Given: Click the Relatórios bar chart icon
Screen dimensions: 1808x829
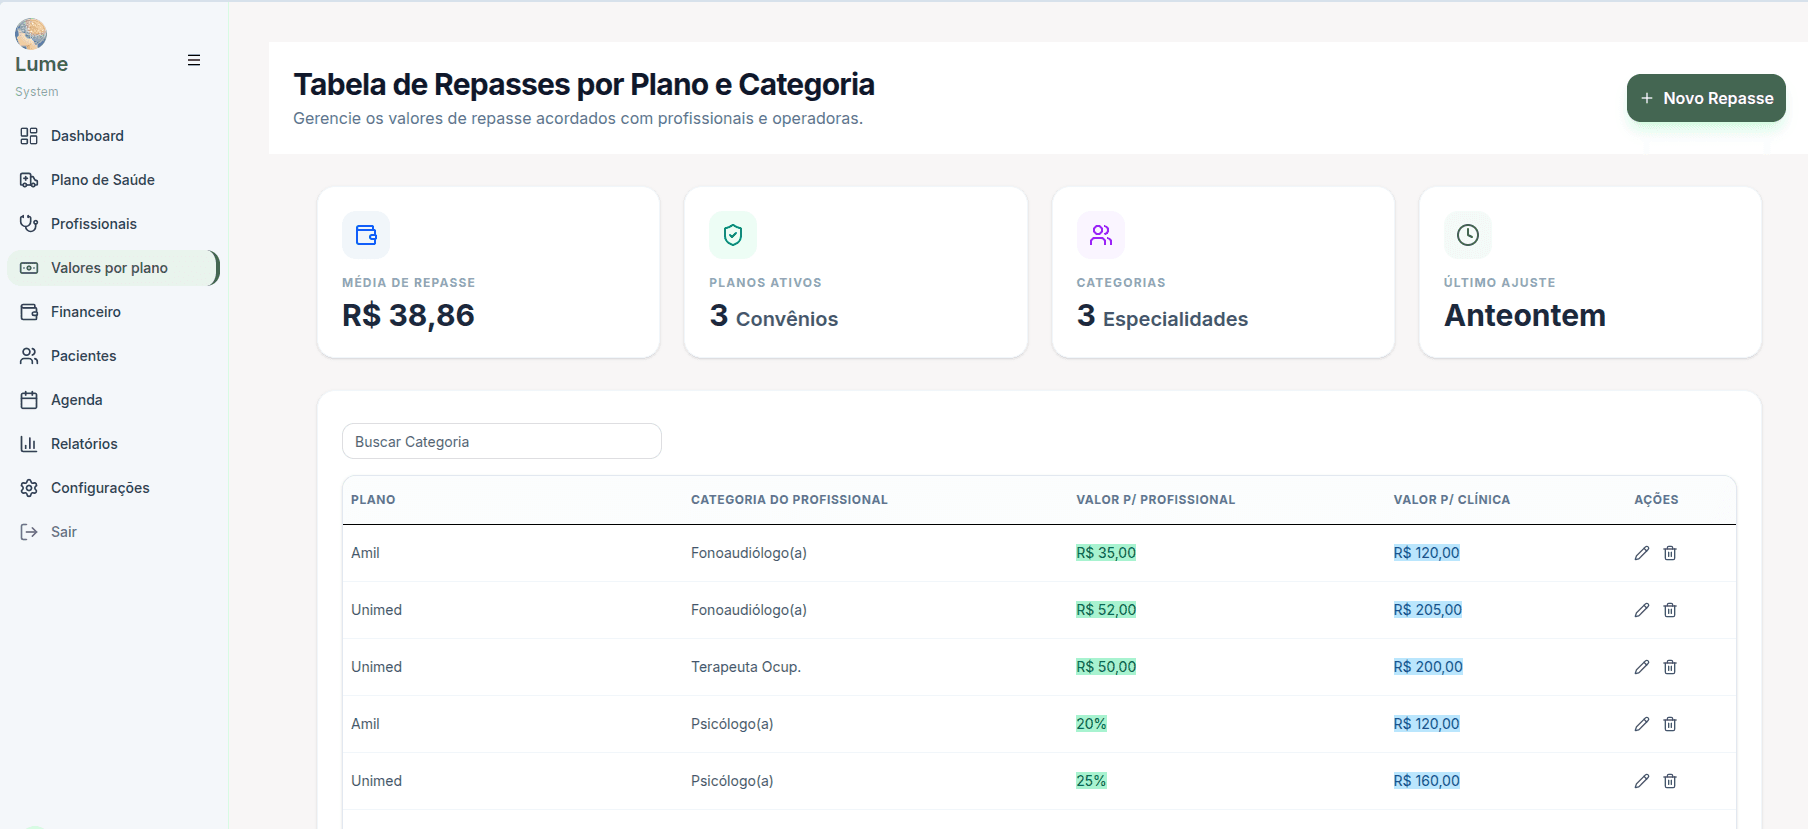Looking at the screenshot, I should 29,444.
